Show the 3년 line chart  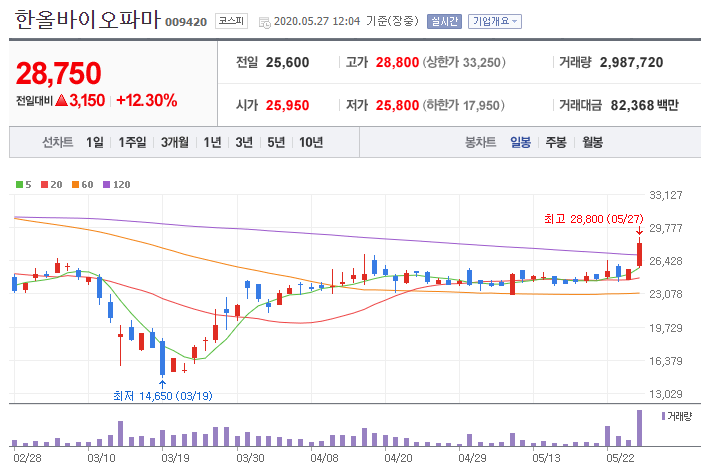pos(244,142)
